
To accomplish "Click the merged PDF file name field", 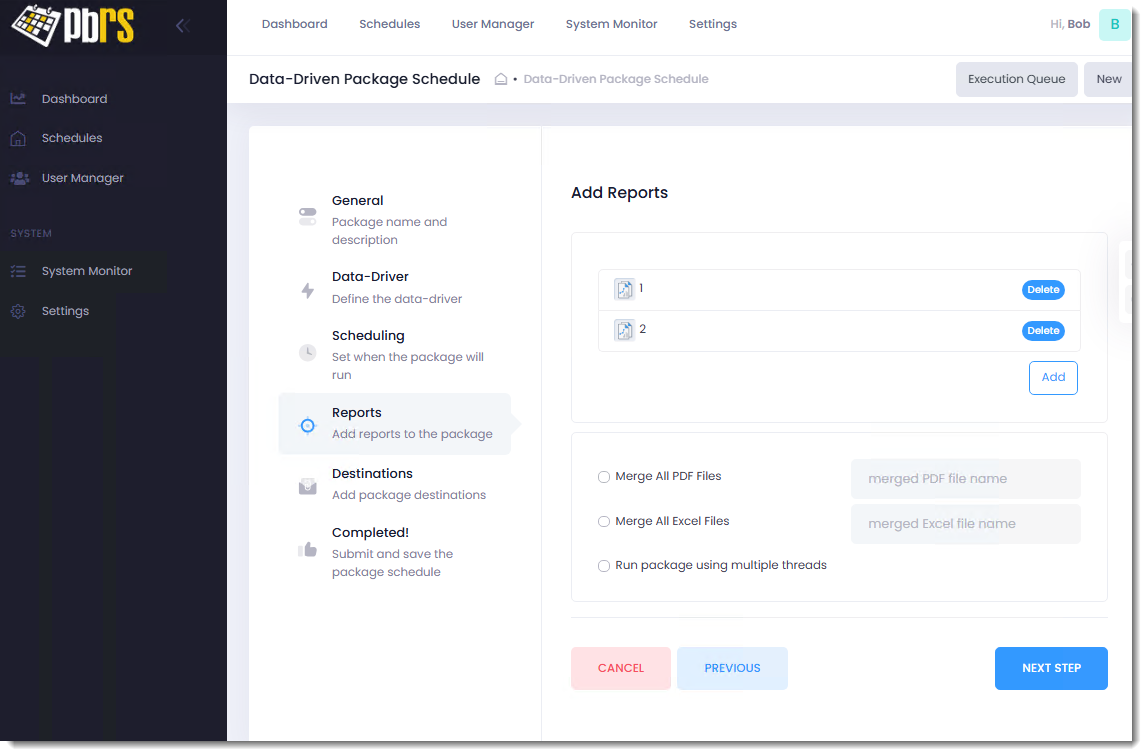I will (965, 479).
